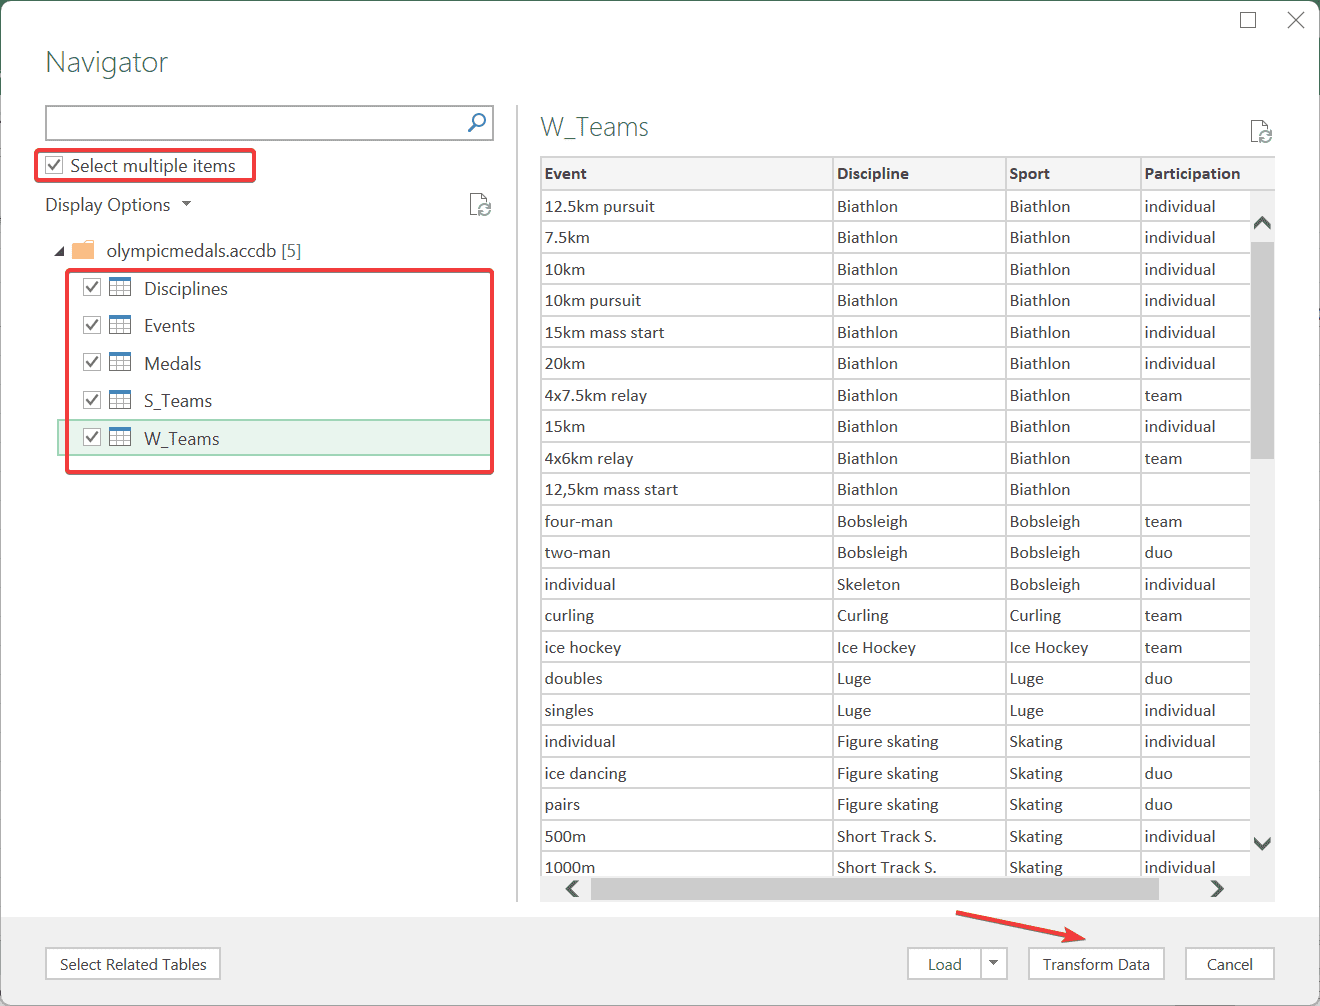Click the 'ice dancing' event cell
The height and width of the screenshot is (1006, 1320).
click(x=686, y=773)
